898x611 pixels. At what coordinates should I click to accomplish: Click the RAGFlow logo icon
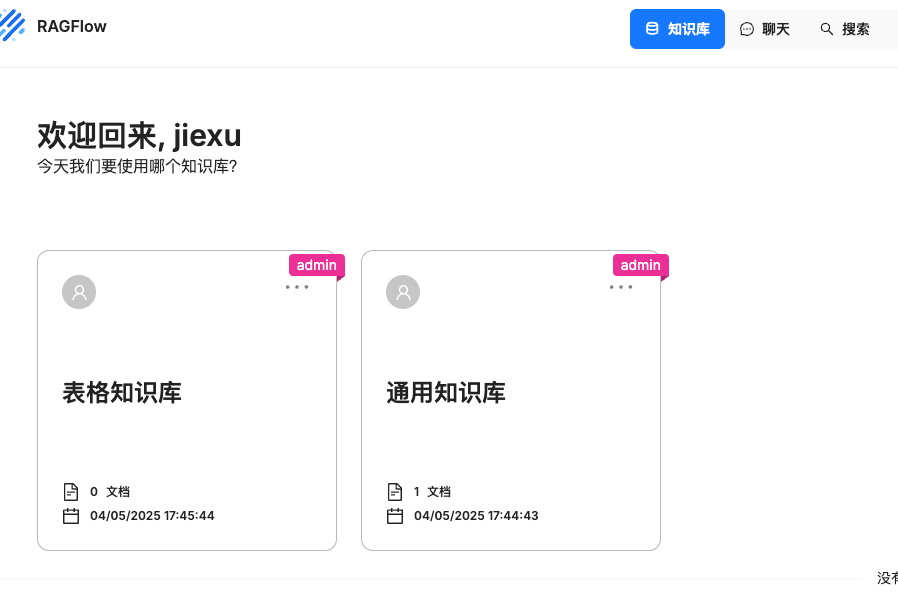point(12,24)
